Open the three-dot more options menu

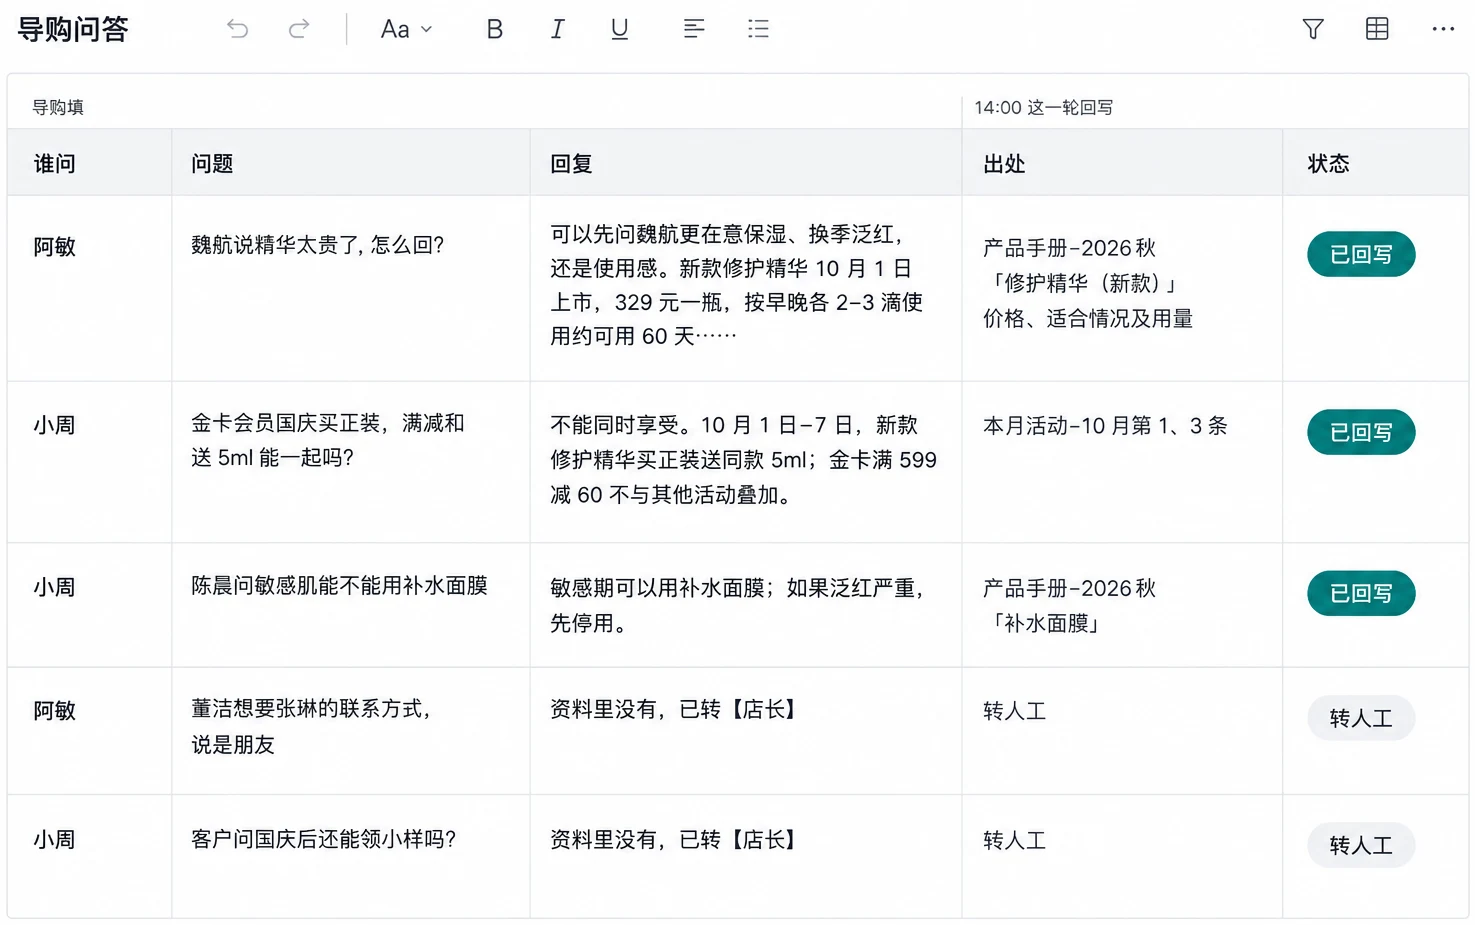click(x=1443, y=29)
